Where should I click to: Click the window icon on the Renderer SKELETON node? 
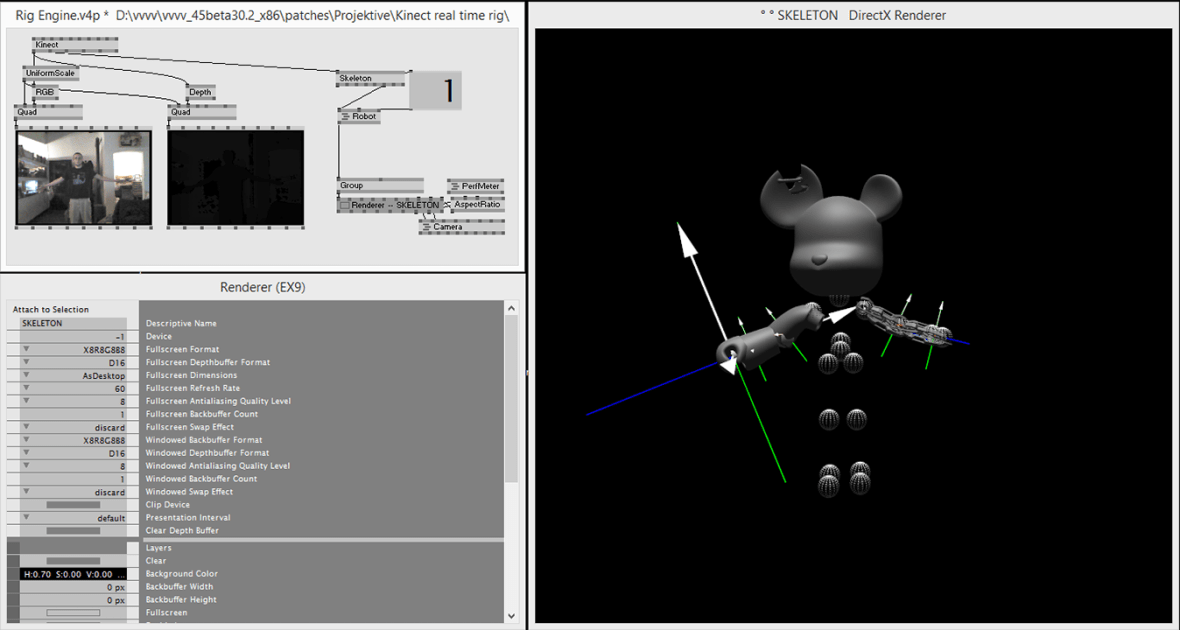(345, 205)
